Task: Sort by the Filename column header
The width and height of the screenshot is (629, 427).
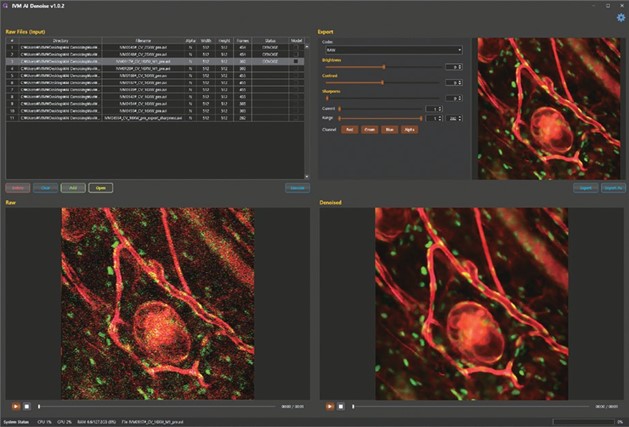Action: [142, 40]
